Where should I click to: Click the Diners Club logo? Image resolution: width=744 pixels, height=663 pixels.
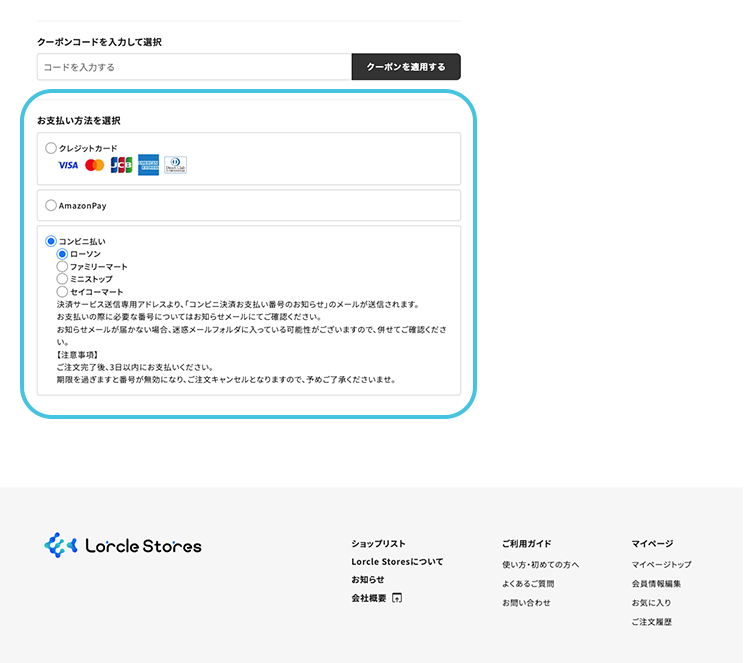point(175,165)
